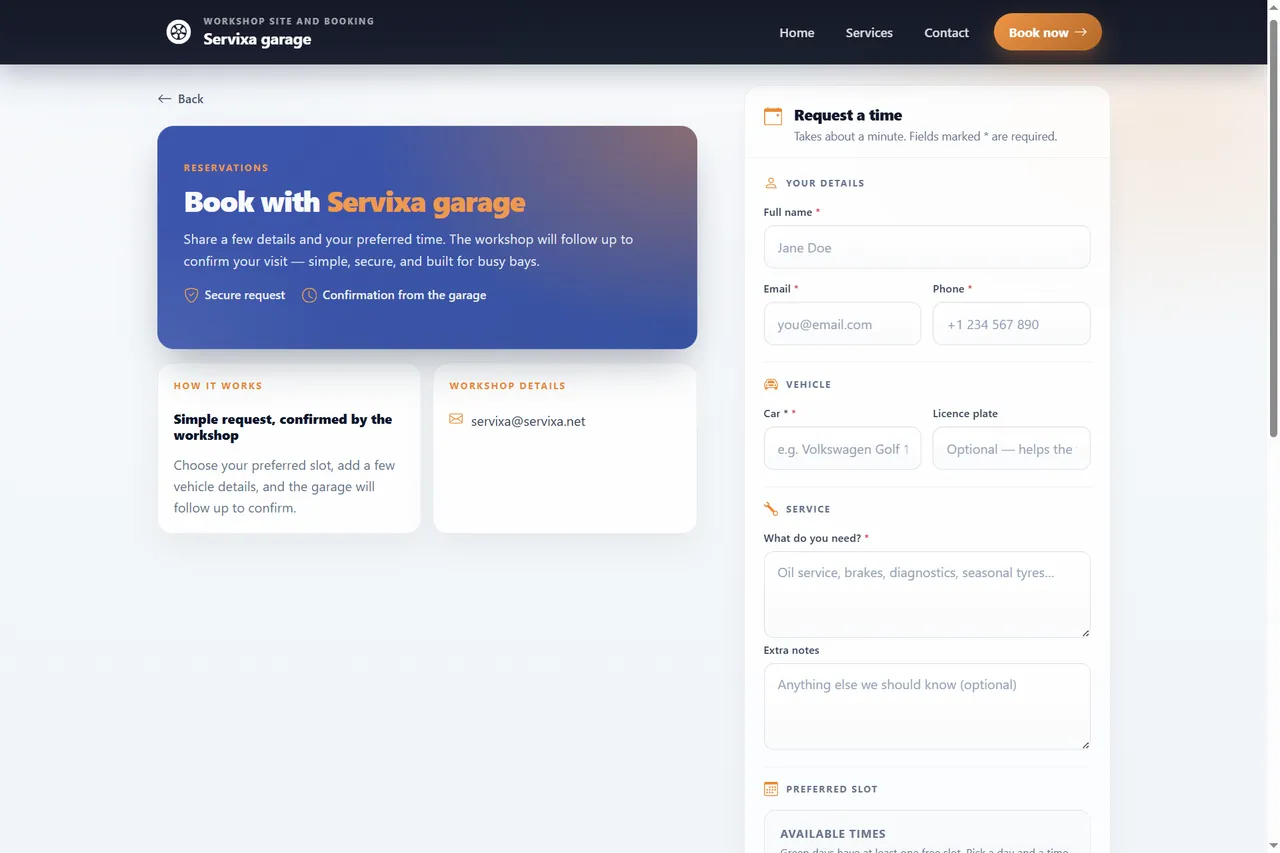This screenshot has height=853, width=1280.
Task: Click the Book with Servixa garage heading
Action: [x=354, y=202]
